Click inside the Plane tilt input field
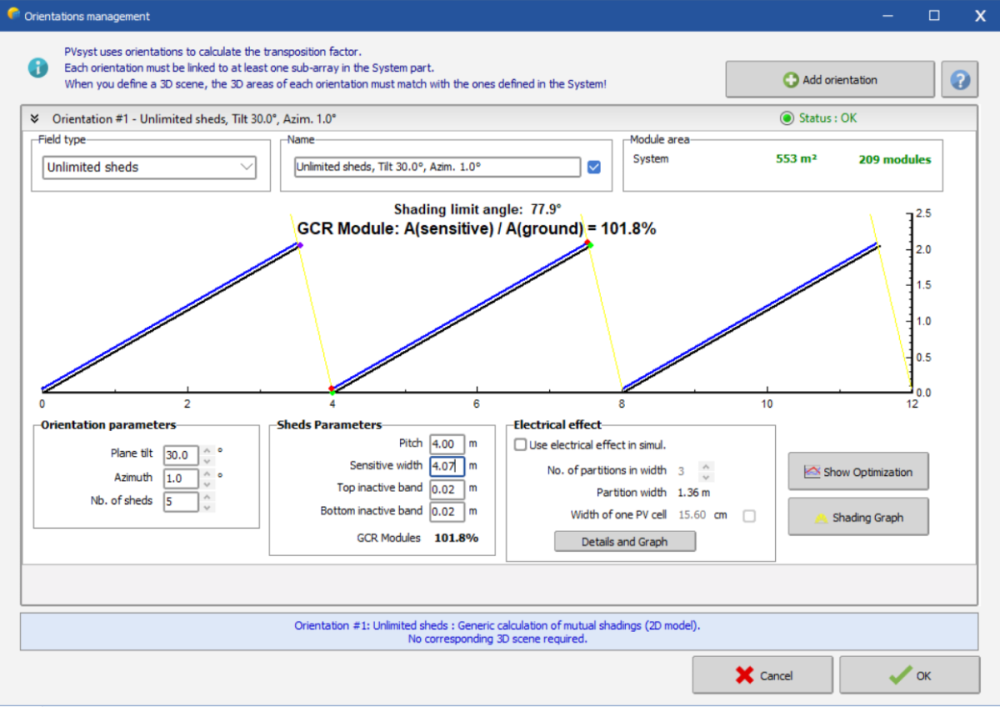The image size is (1000, 707). point(181,455)
